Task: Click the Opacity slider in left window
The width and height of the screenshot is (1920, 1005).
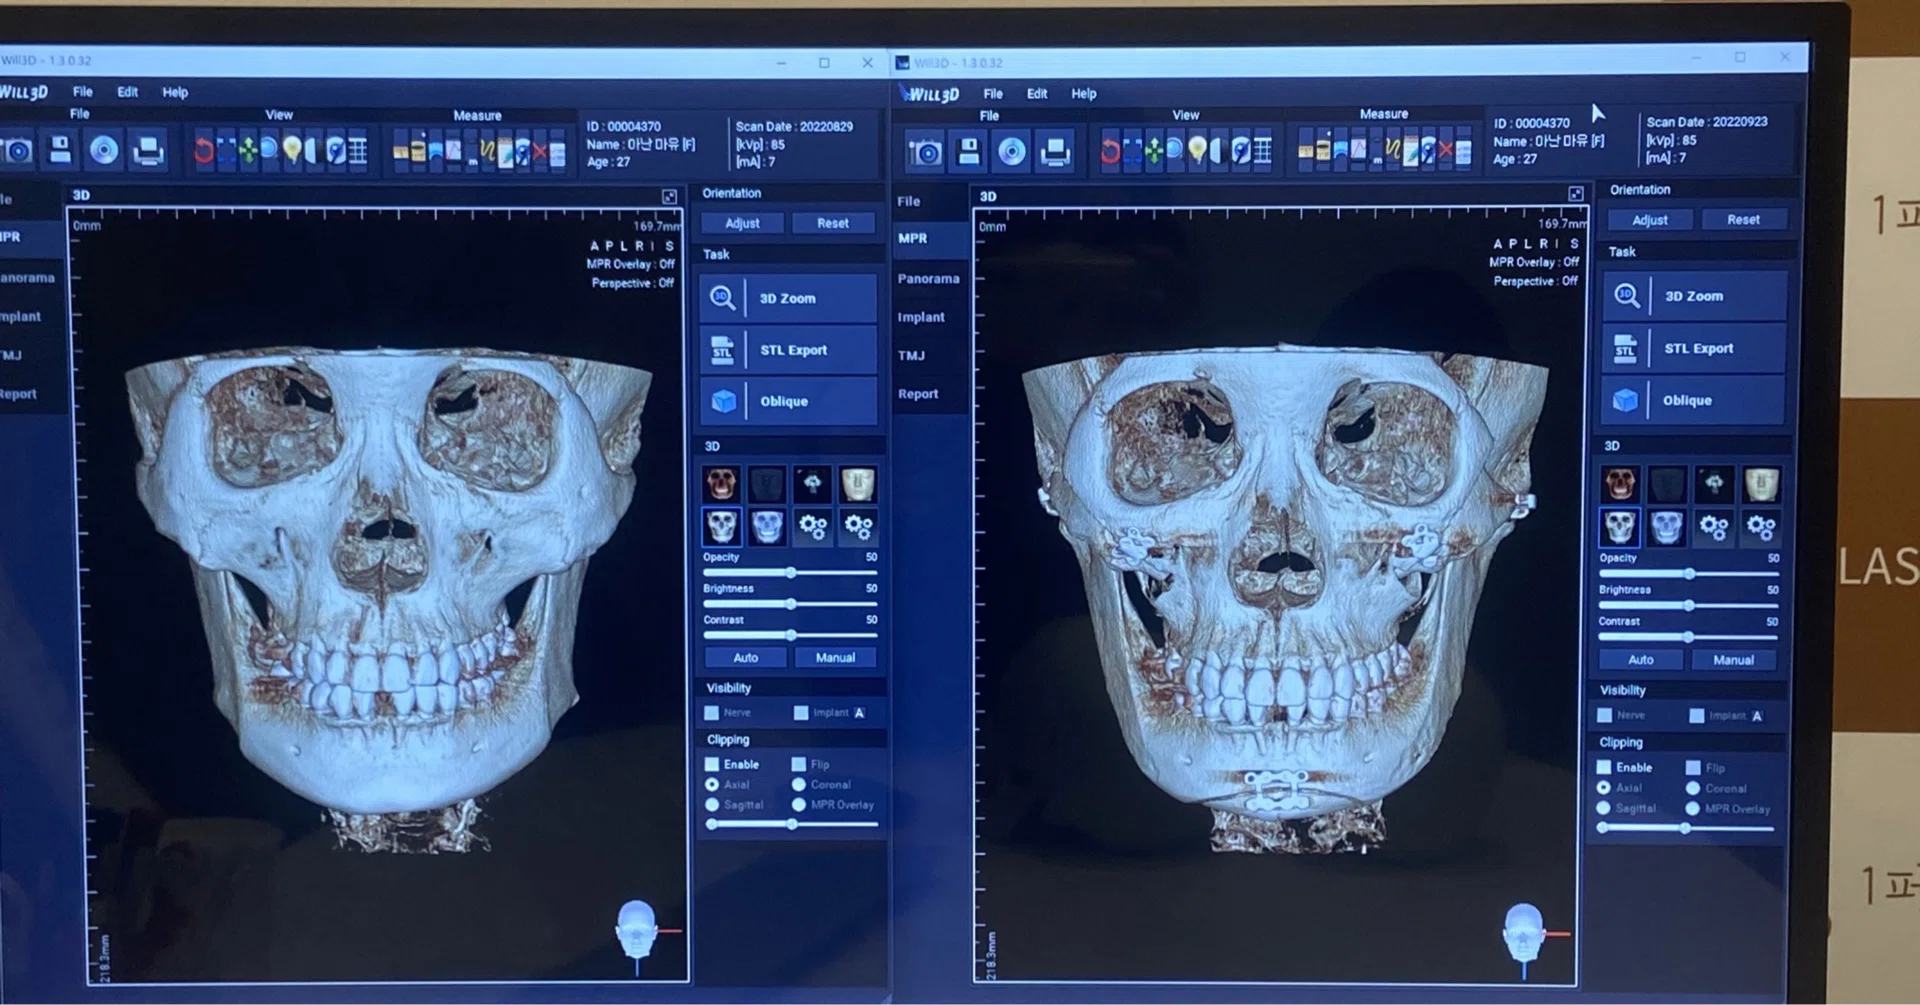Action: [790, 573]
